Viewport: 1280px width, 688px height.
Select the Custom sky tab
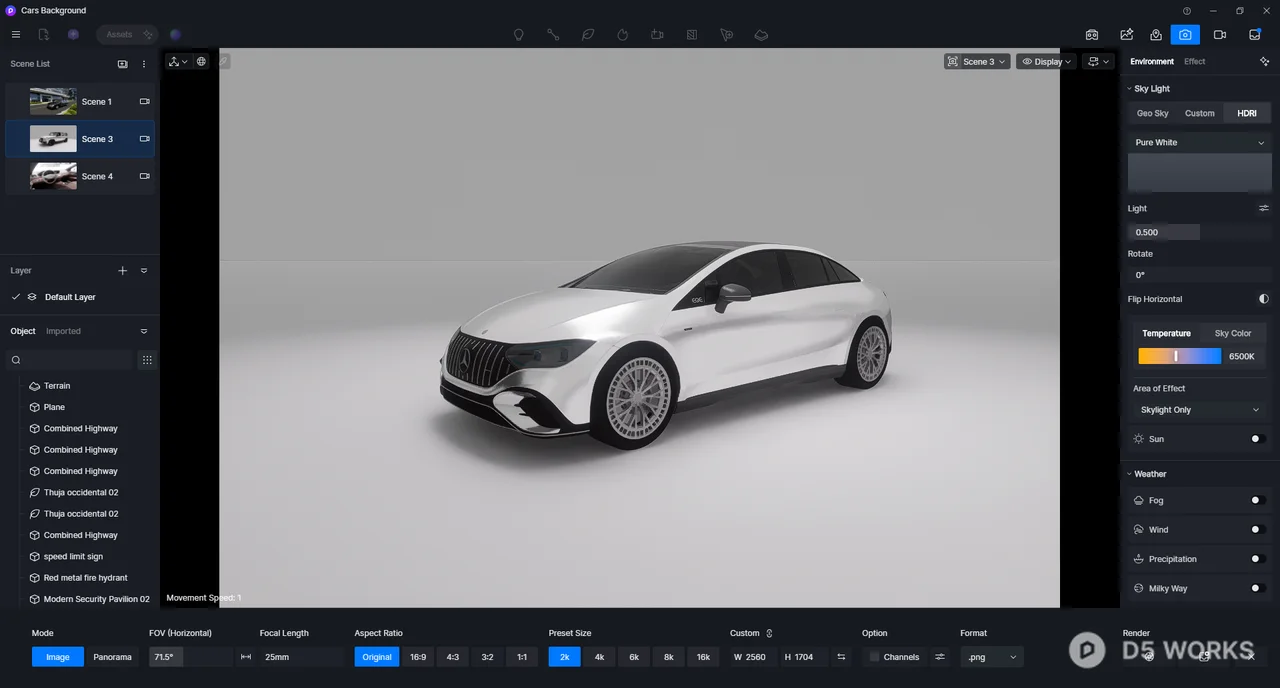pyautogui.click(x=1200, y=113)
